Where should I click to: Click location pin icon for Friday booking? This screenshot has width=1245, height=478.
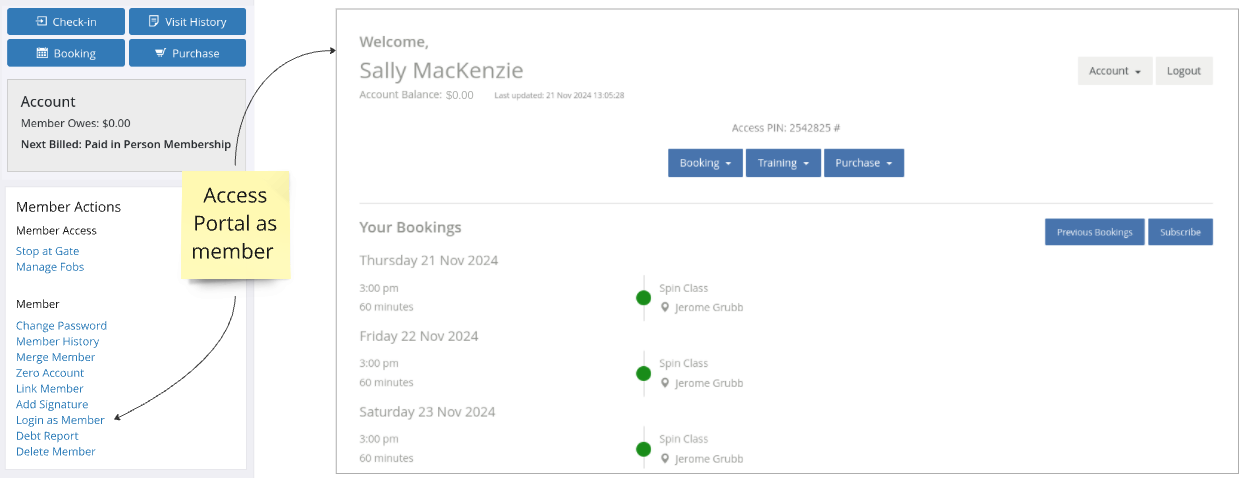coord(665,383)
